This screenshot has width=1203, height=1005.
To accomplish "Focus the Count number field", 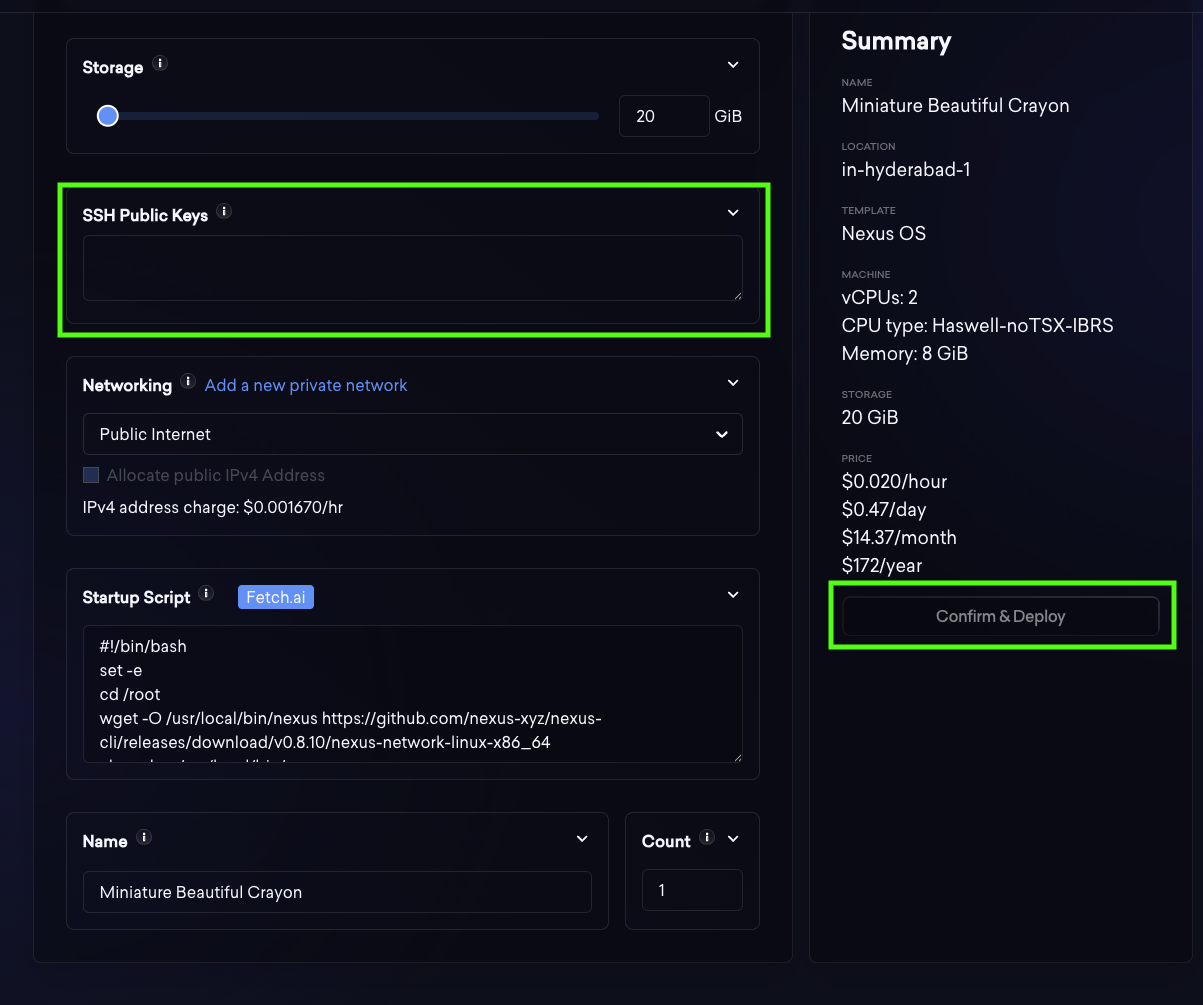I will click(x=692, y=890).
